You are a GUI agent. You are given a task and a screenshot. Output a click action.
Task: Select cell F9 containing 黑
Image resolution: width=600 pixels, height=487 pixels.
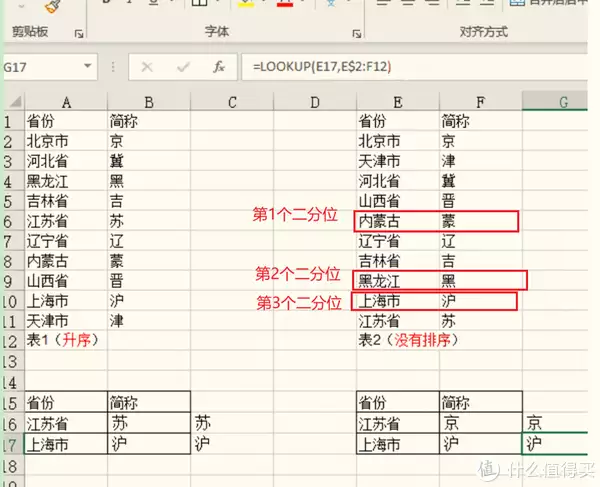(481, 281)
